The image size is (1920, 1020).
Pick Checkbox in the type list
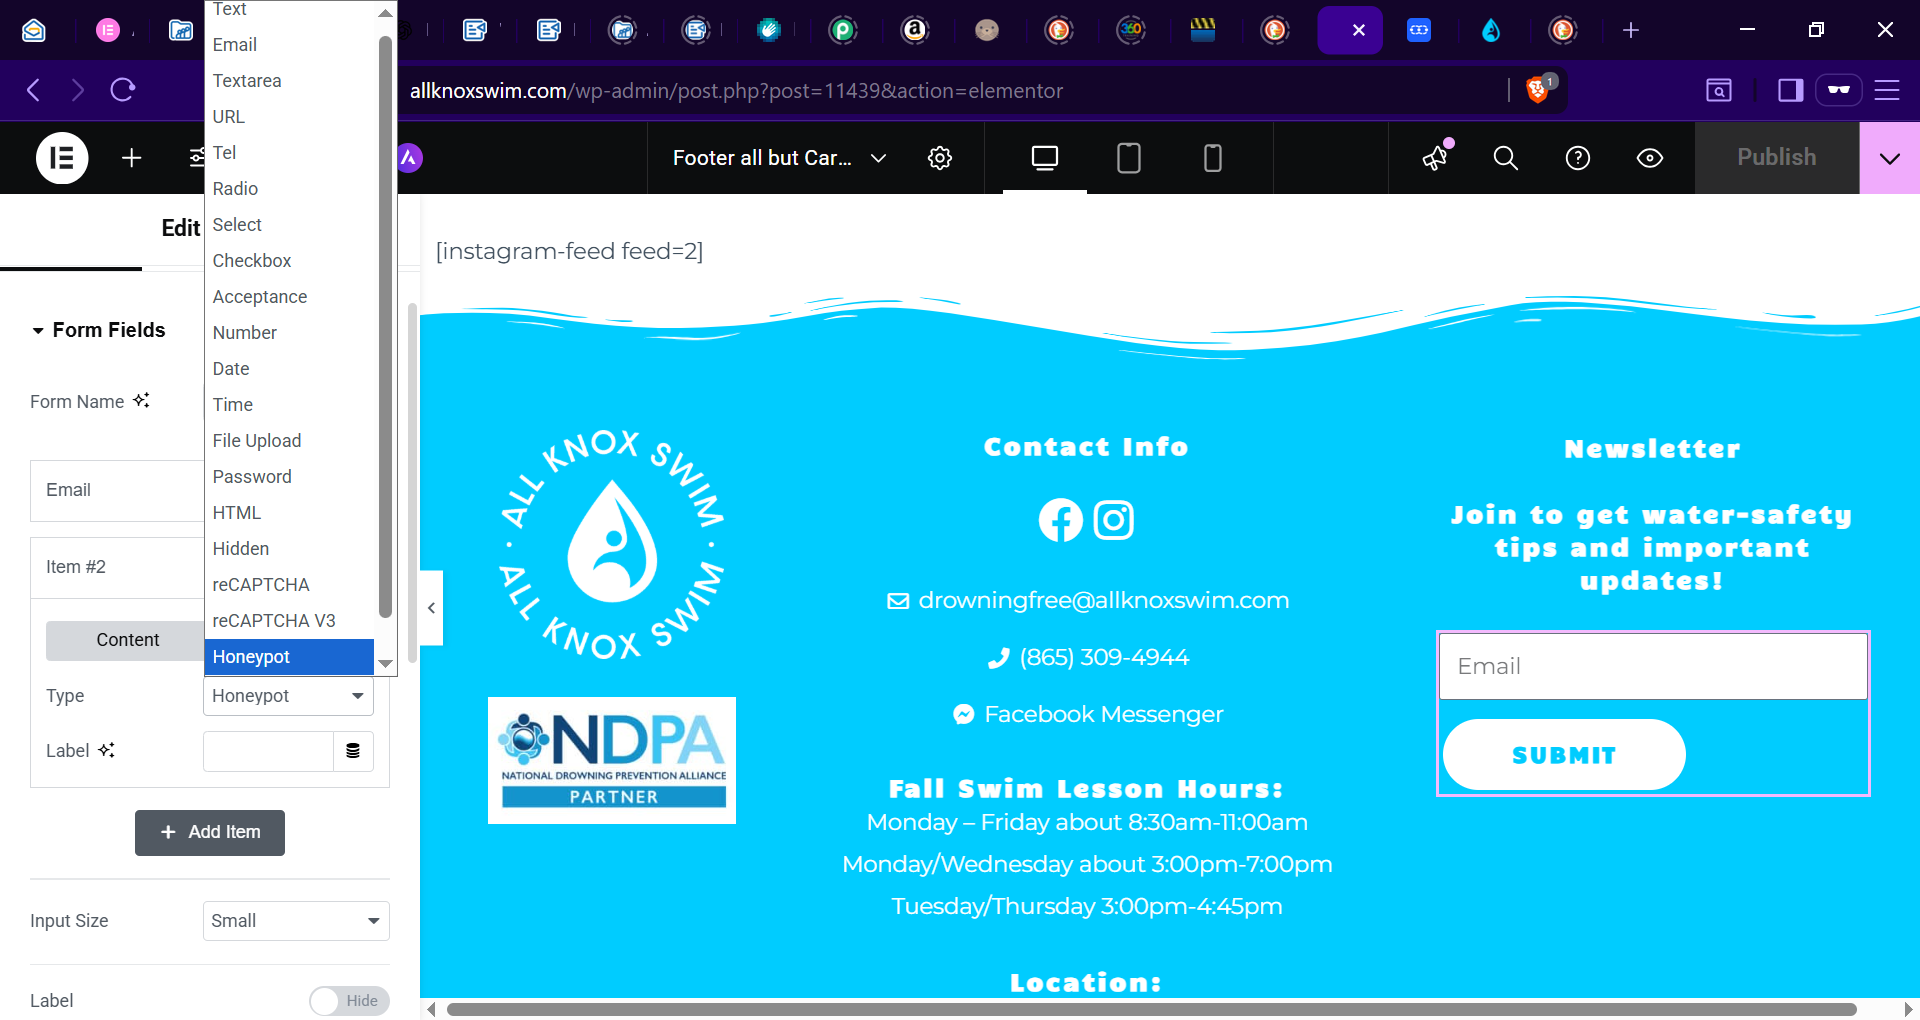(289, 261)
